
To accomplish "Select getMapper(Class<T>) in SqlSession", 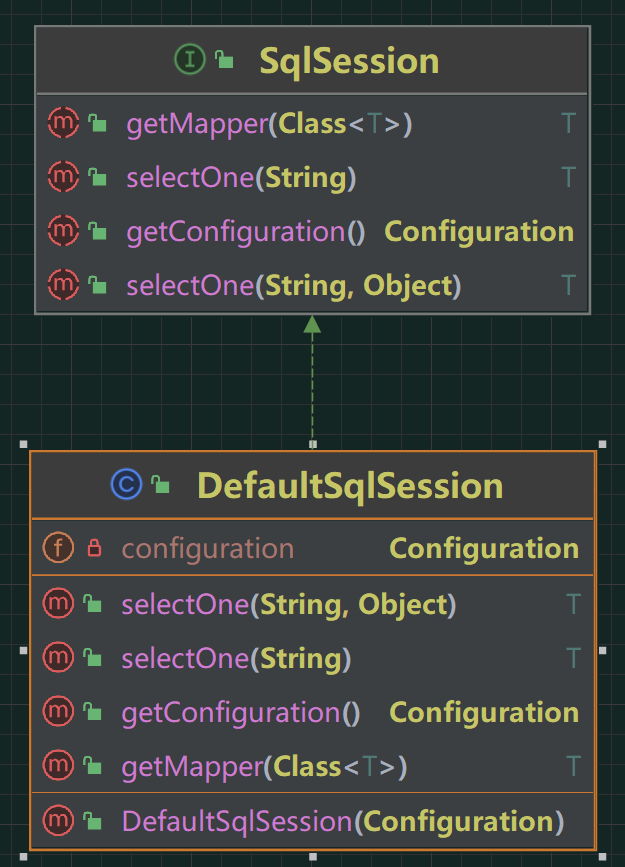I will 312,123.
